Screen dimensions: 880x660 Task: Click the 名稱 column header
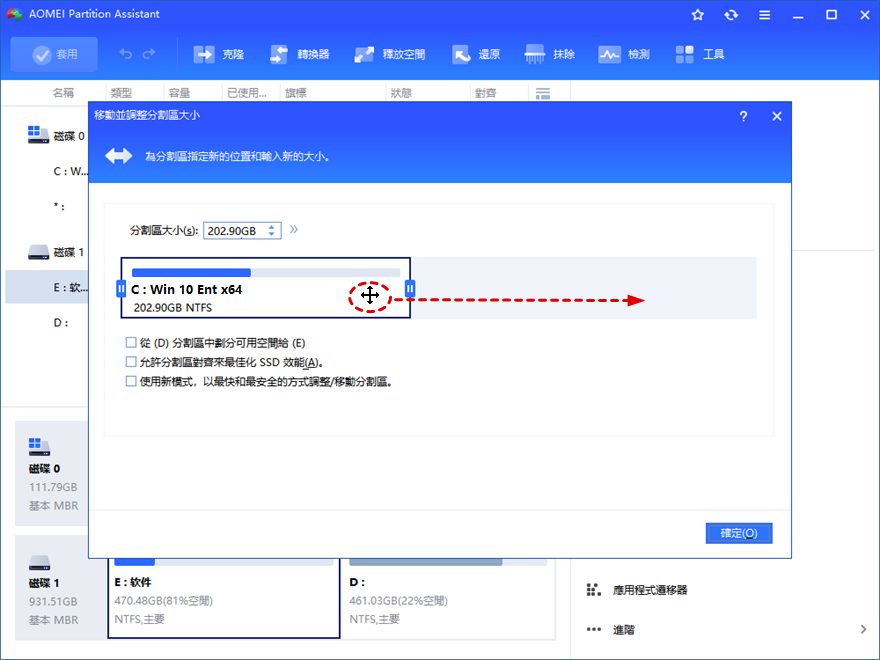[x=63, y=93]
